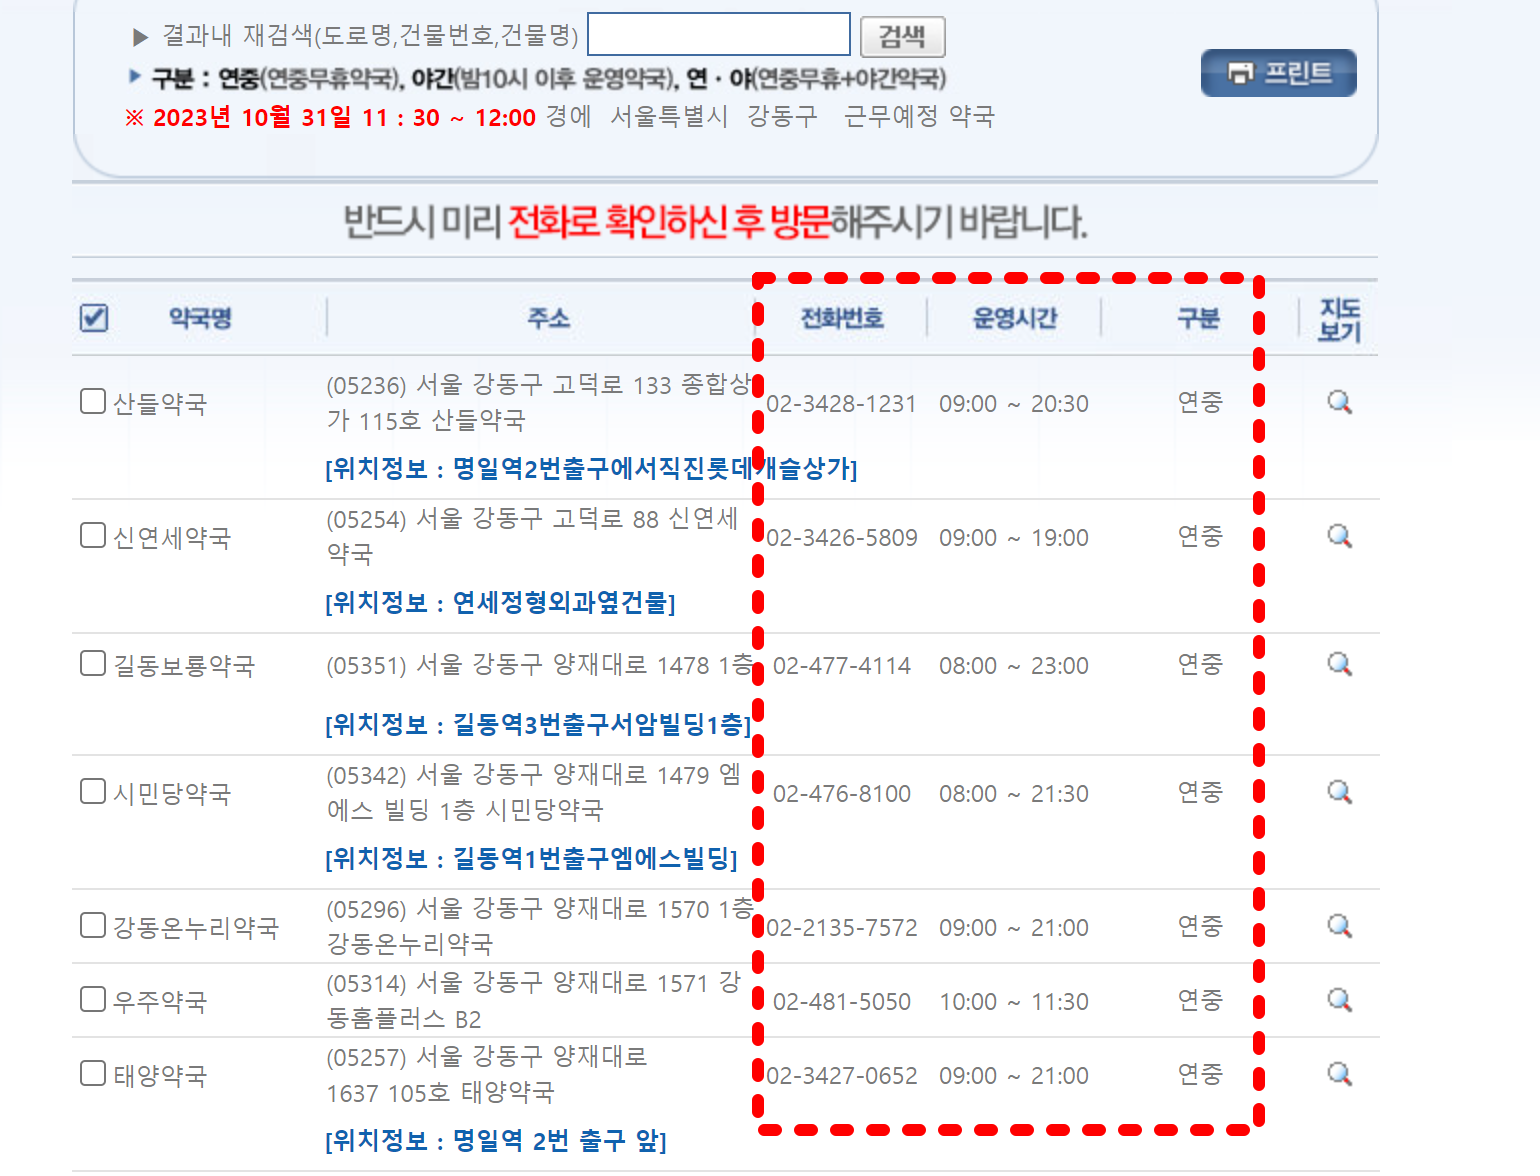Check the 태양약국 checkbox

pos(93,1073)
